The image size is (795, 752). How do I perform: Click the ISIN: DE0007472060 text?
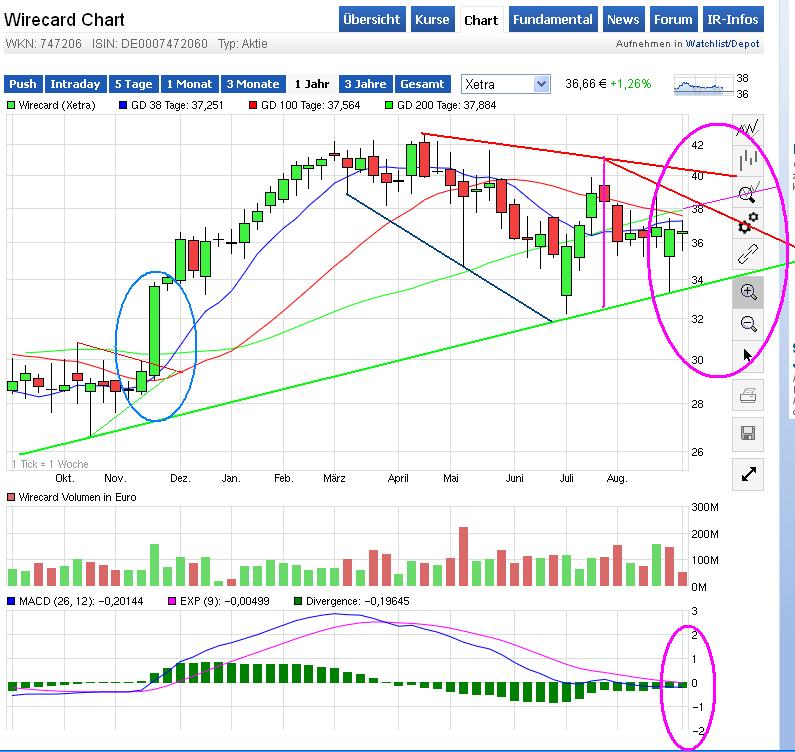(x=150, y=44)
